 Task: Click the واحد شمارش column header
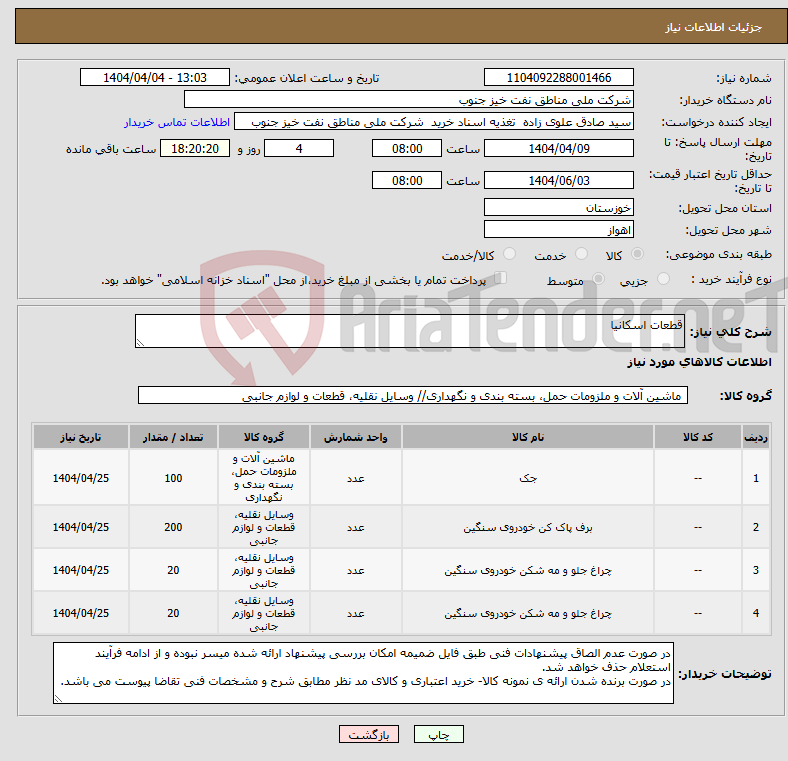pos(355,437)
